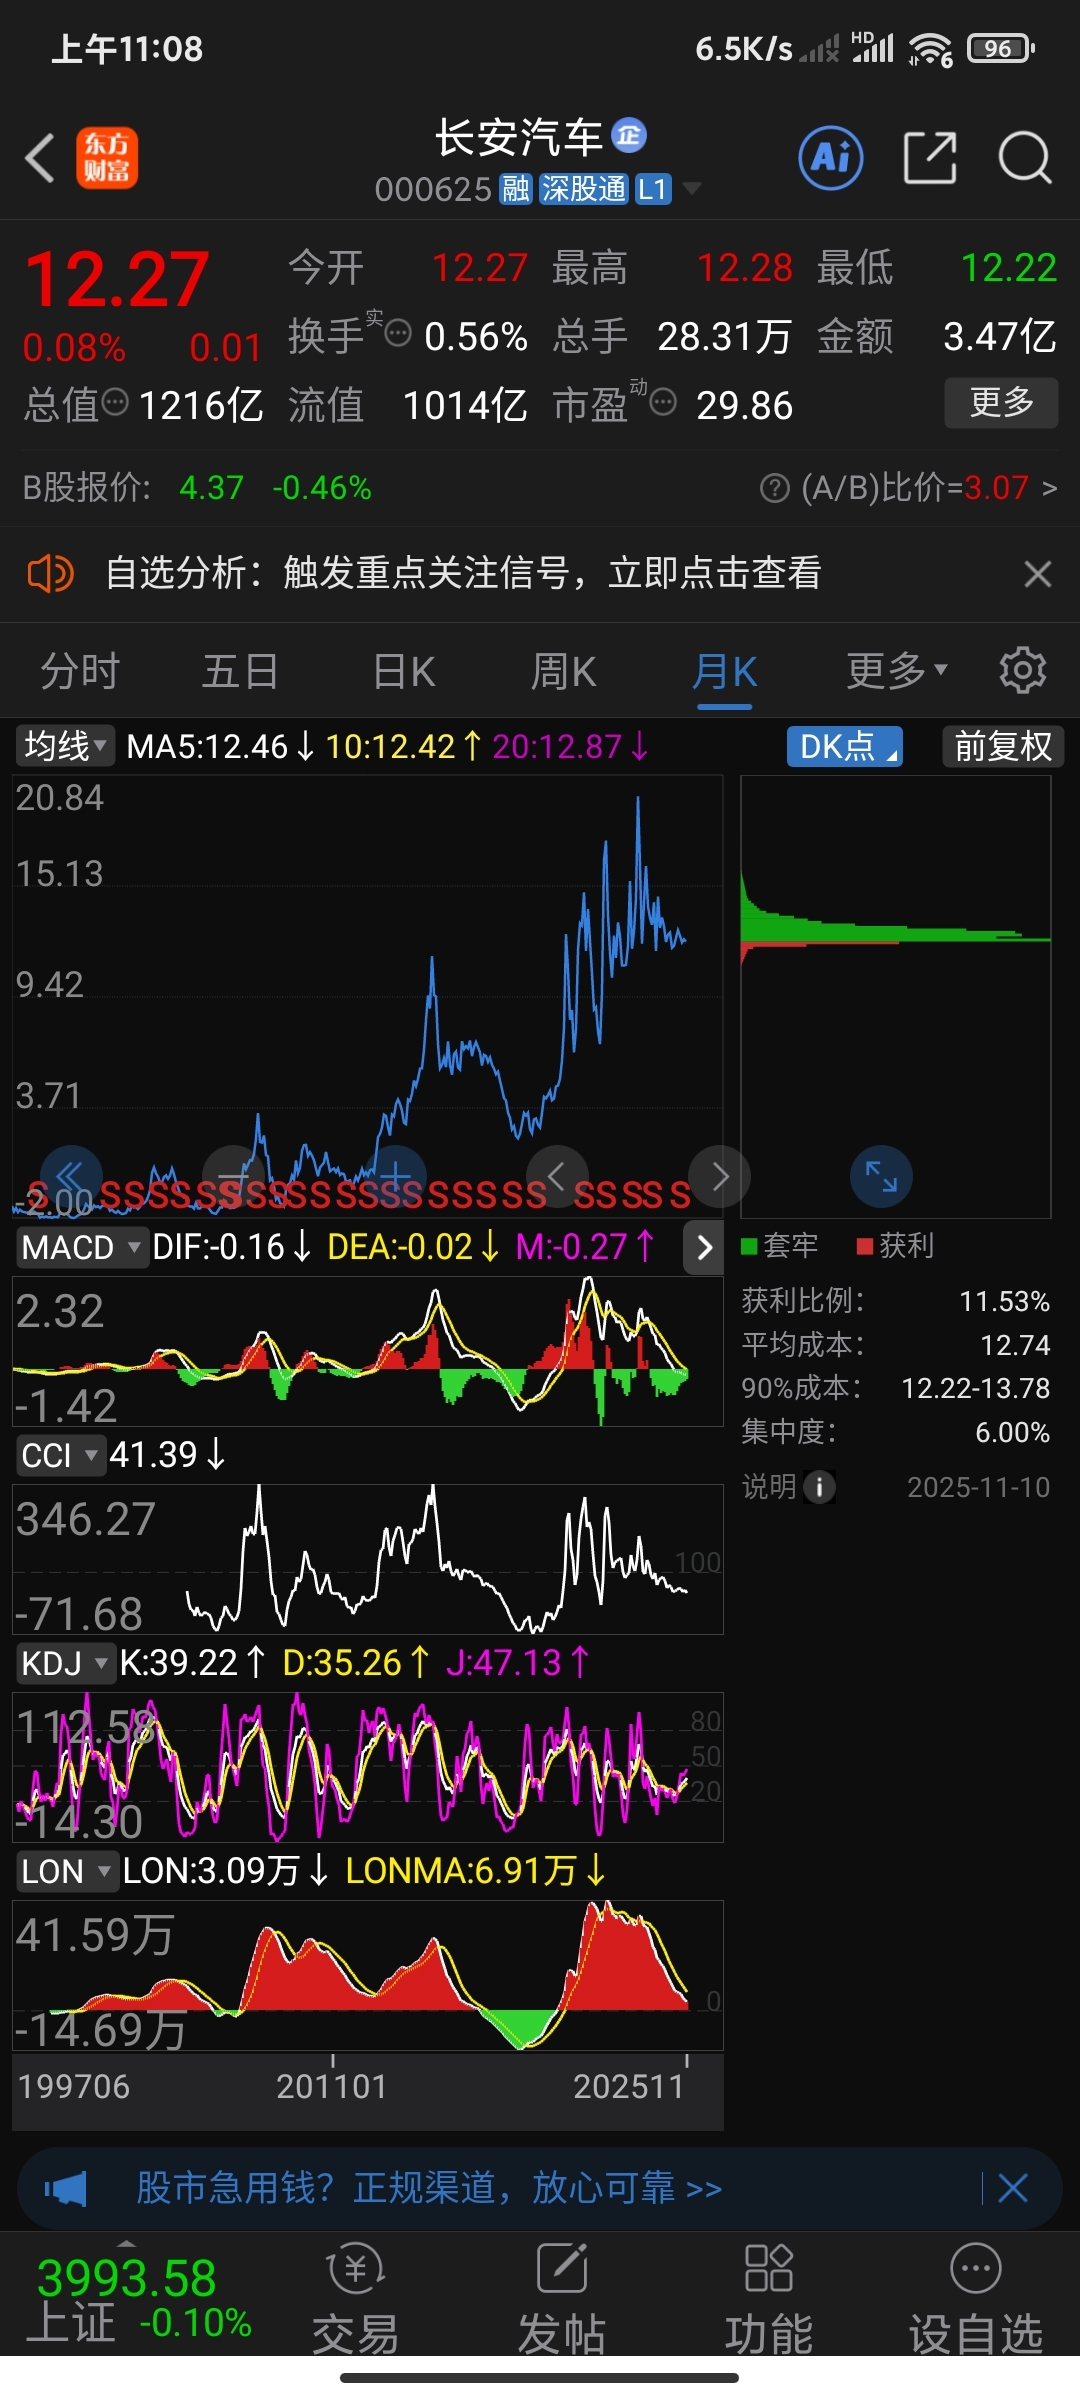The image size is (1080, 2400).
Task: Zoom in the K-line chart (plus)
Action: point(395,1176)
